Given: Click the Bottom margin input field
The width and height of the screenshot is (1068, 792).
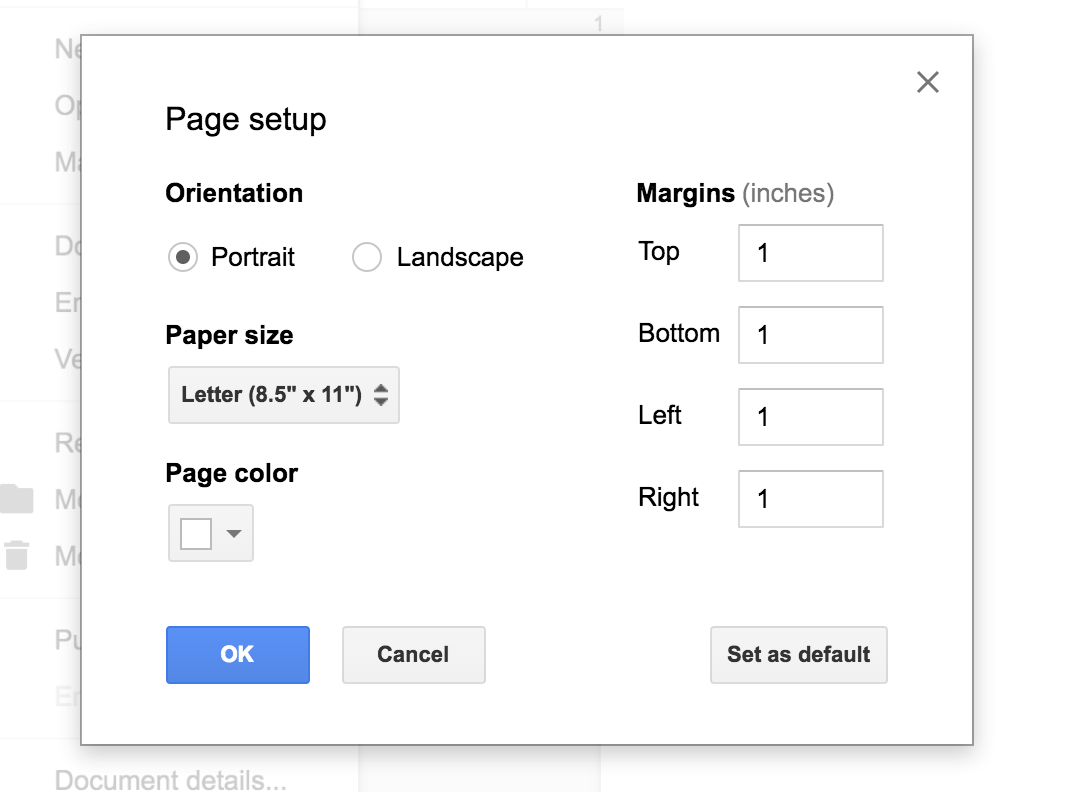Looking at the screenshot, I should [x=810, y=335].
